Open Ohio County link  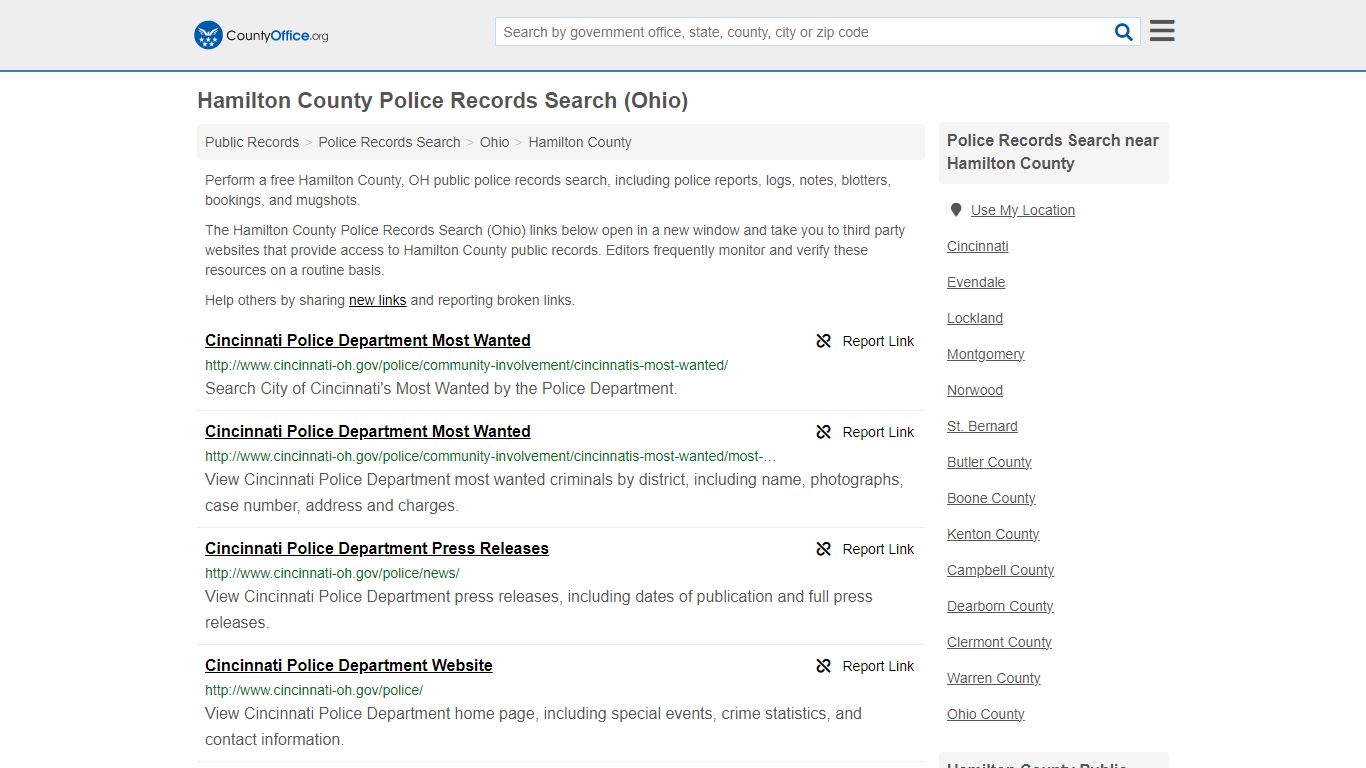pyautogui.click(x=986, y=714)
